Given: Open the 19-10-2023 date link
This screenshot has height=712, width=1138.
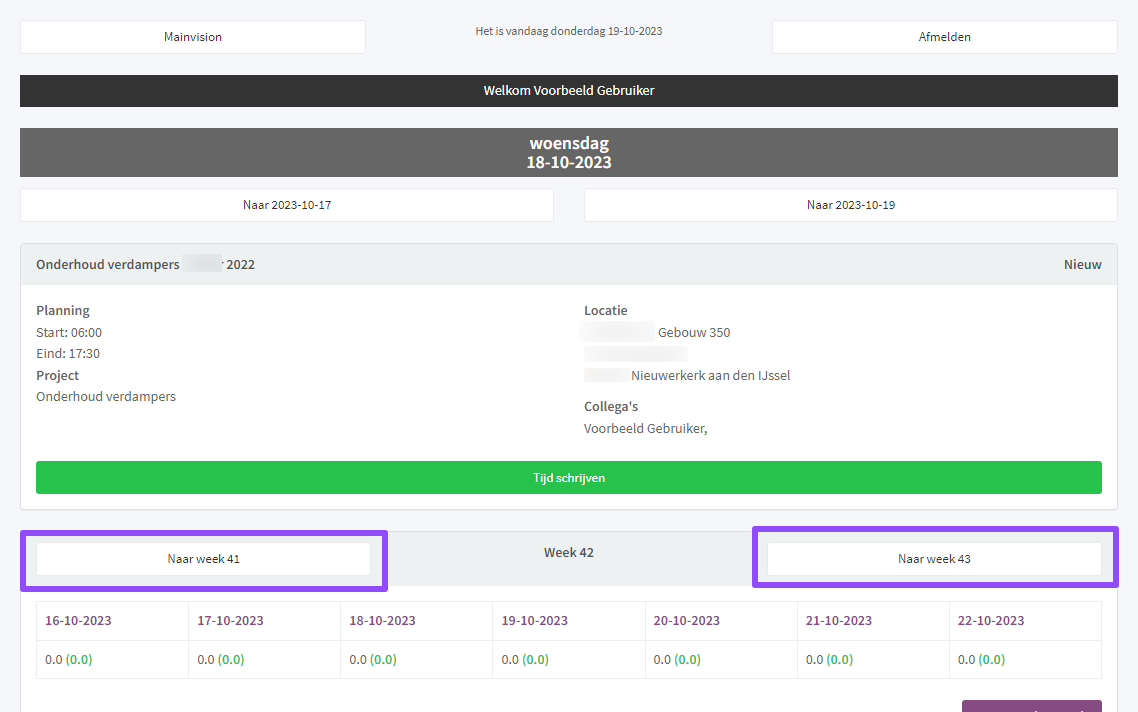Looking at the screenshot, I should pyautogui.click(x=534, y=621).
